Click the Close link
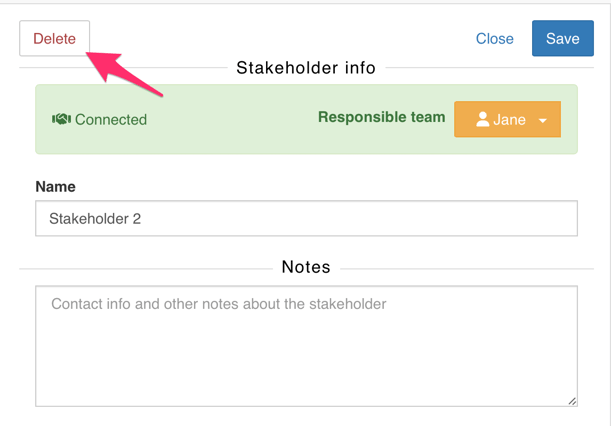Screen dimensions: 611x426 (494, 39)
